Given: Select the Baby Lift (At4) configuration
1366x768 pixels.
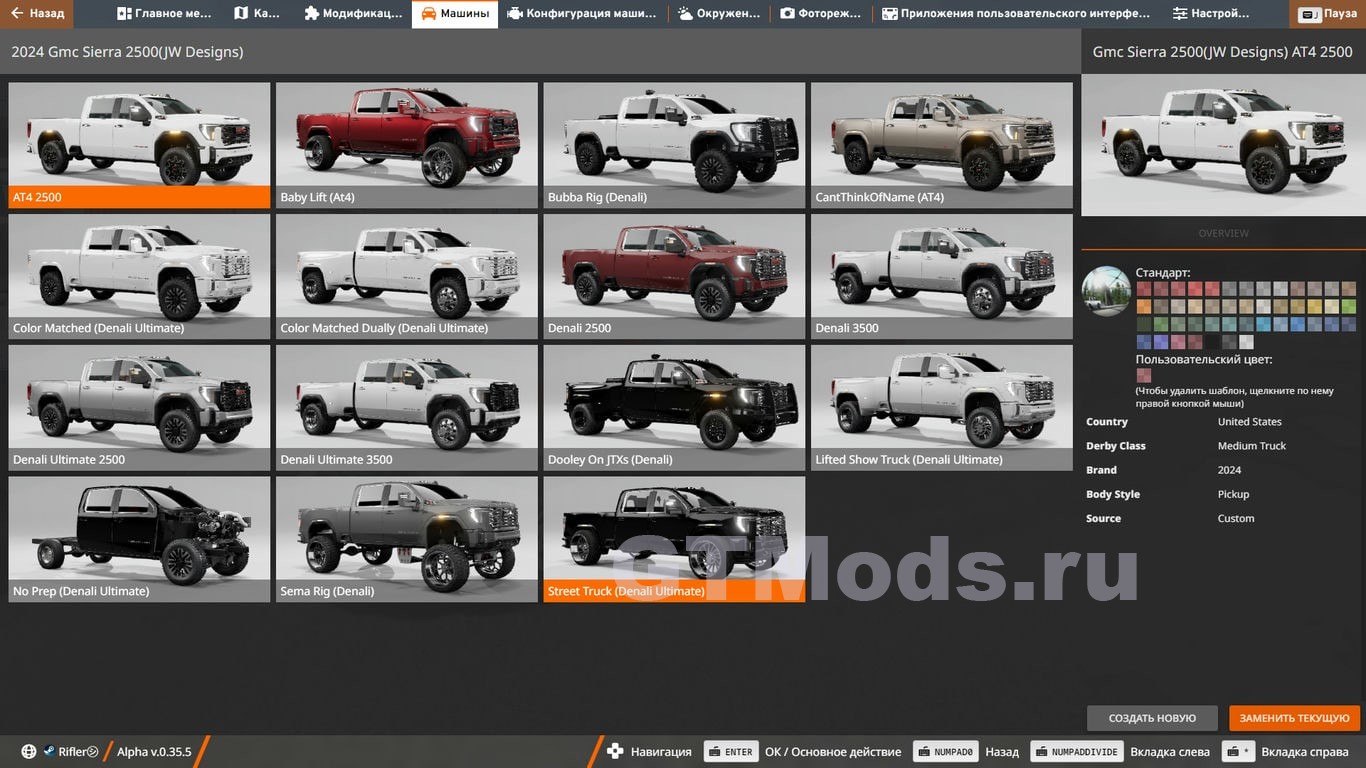Looking at the screenshot, I should coord(407,145).
